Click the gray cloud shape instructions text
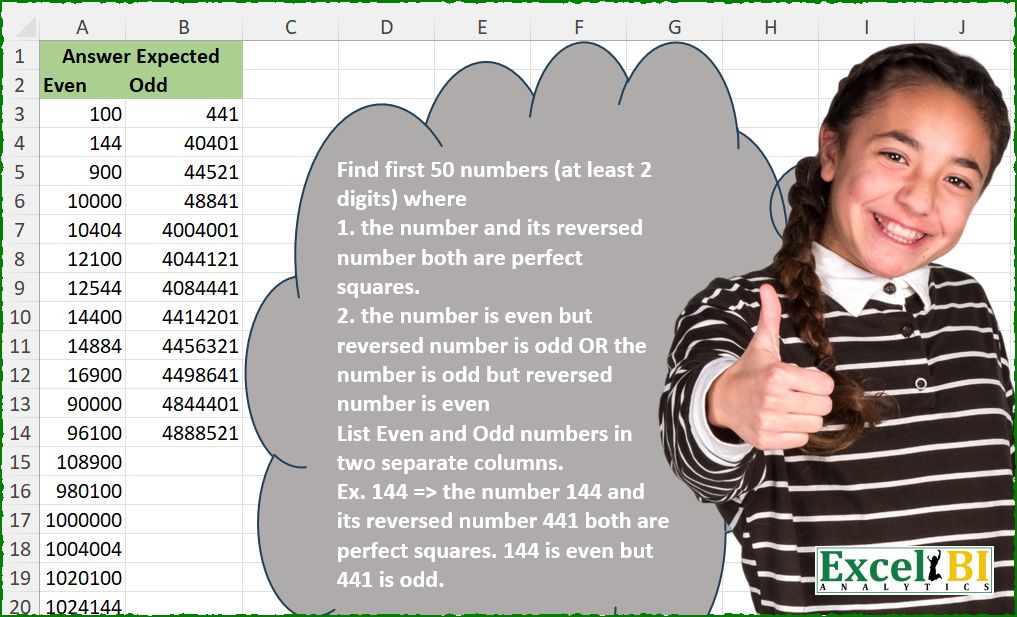 click(x=503, y=374)
